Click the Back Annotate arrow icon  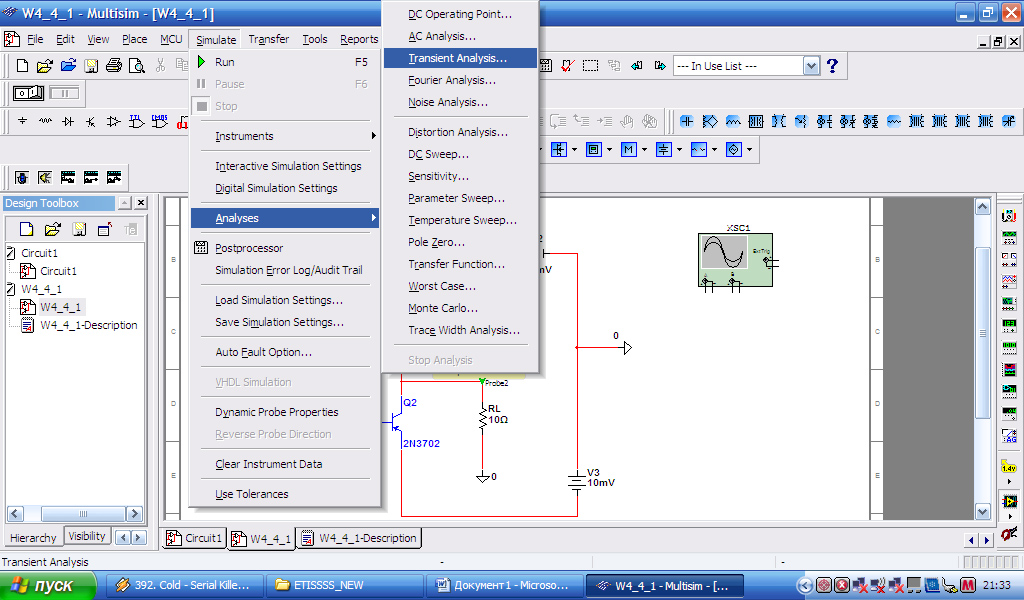point(637,66)
